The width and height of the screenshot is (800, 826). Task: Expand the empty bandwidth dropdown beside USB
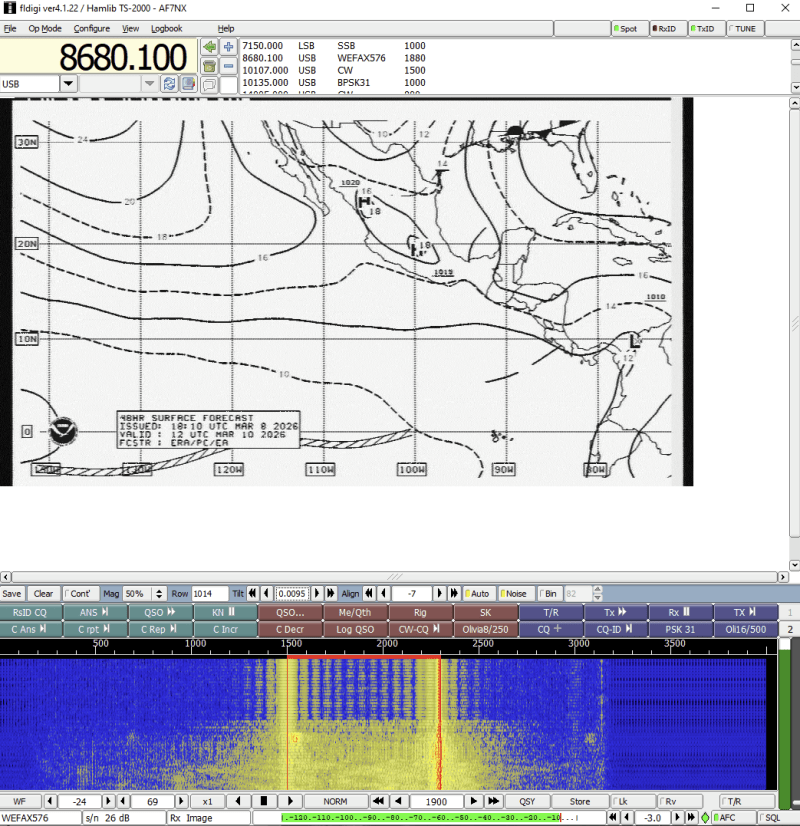click(x=149, y=84)
